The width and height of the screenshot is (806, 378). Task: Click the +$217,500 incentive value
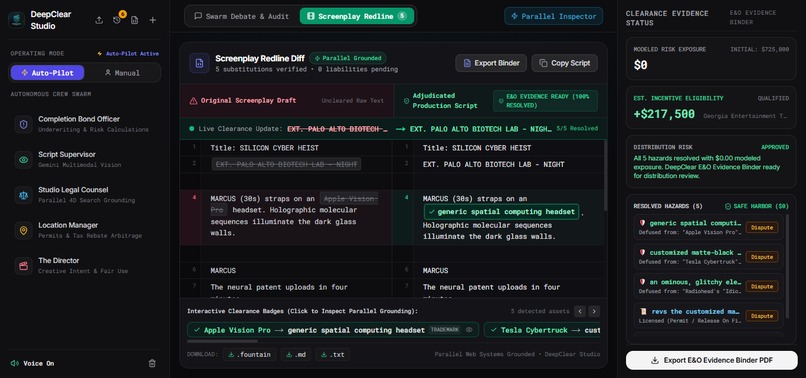[664, 114]
